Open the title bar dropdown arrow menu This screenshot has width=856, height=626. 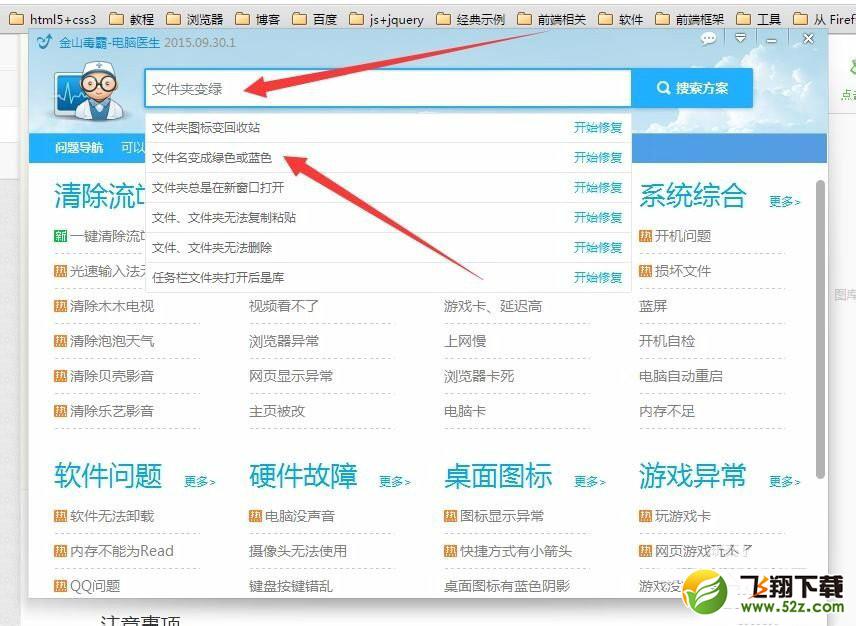coord(741,38)
